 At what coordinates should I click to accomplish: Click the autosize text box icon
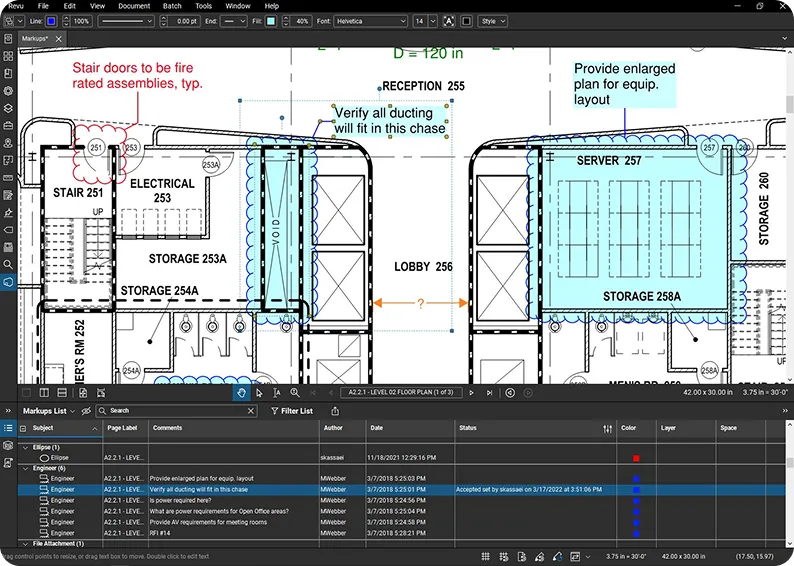pos(449,21)
